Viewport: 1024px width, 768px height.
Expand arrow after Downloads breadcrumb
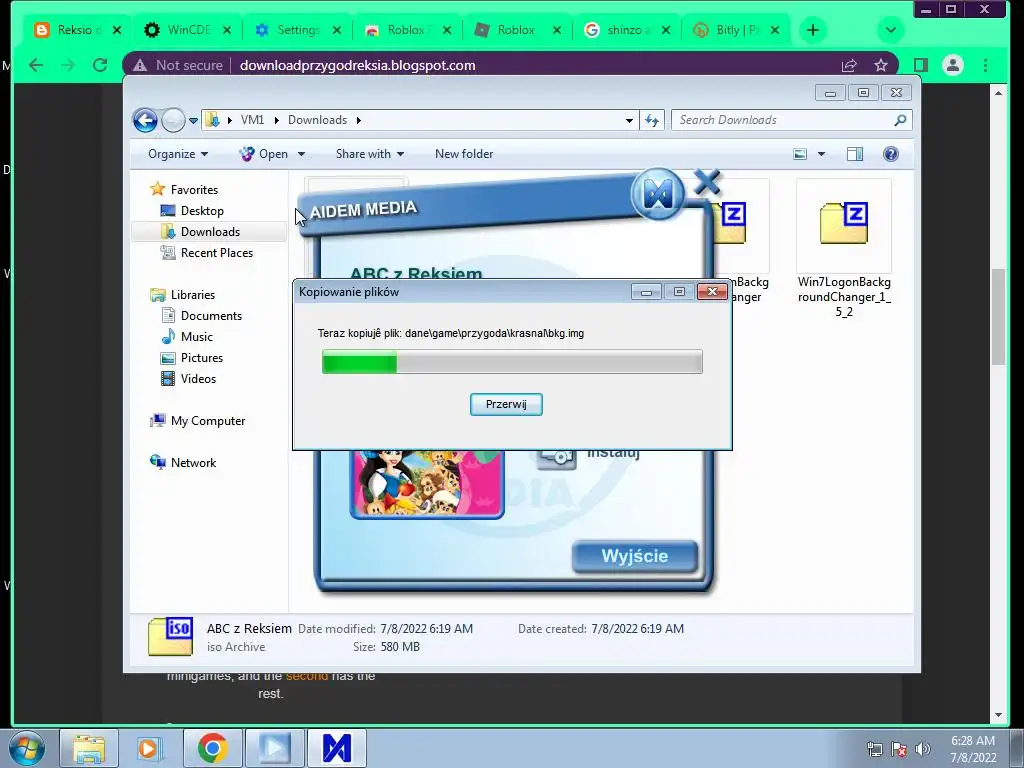pos(359,120)
